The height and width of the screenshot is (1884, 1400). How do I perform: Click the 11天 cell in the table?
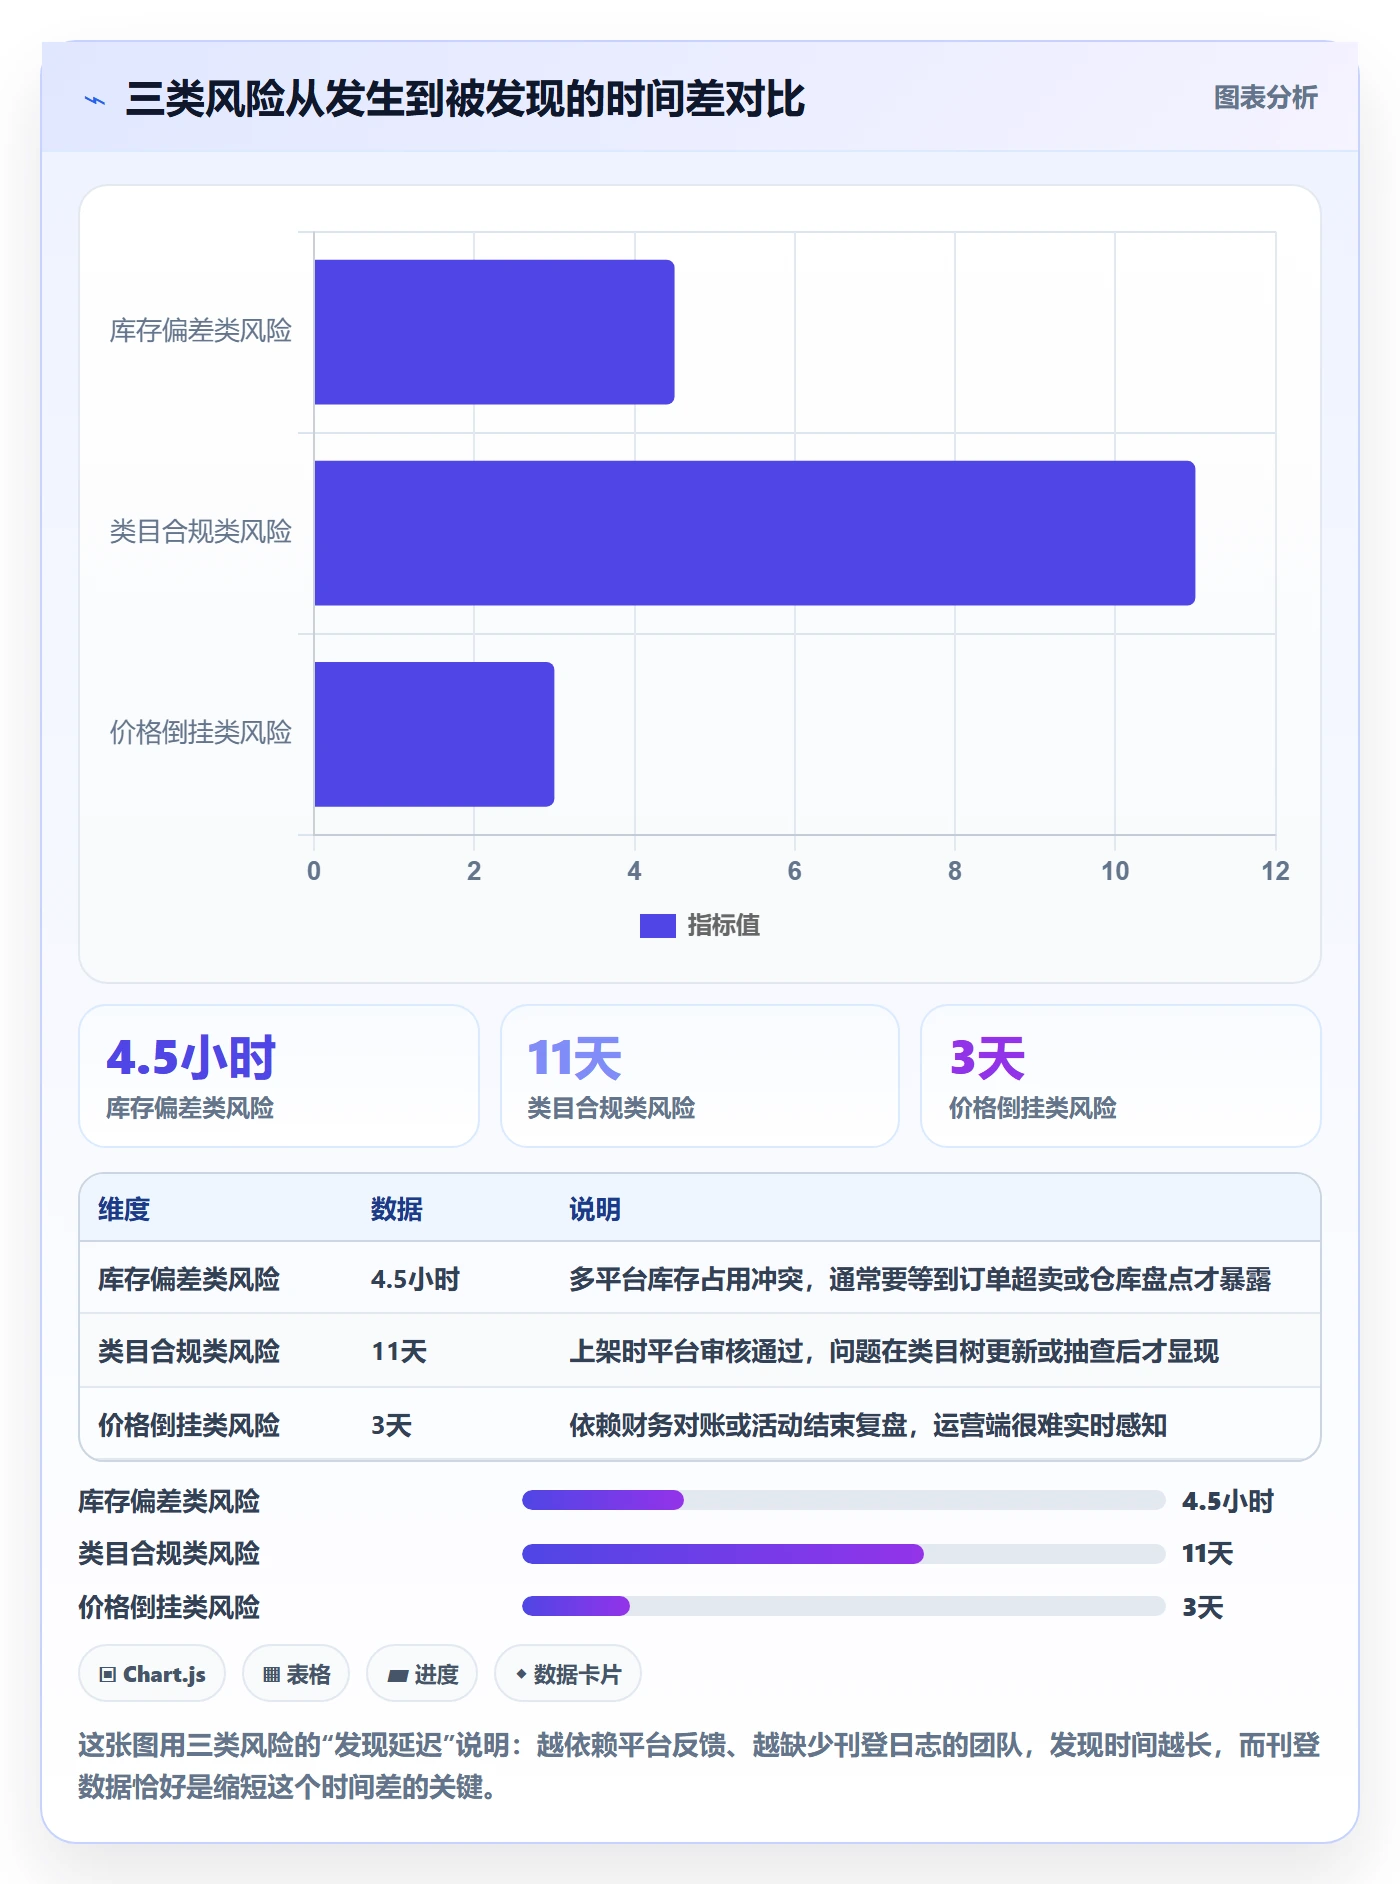[399, 1352]
